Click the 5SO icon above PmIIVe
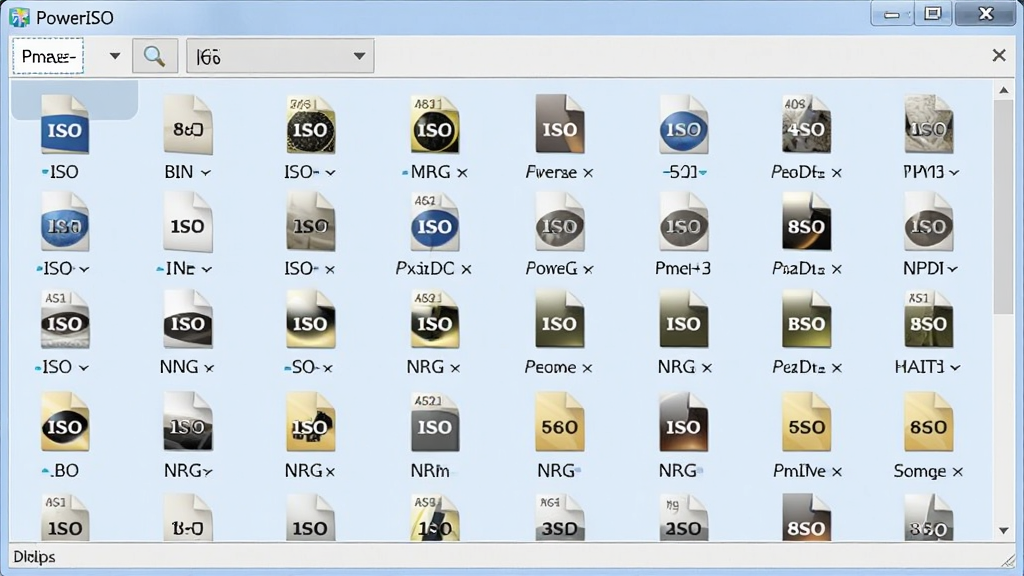Image resolution: width=1024 pixels, height=576 pixels. (x=807, y=423)
